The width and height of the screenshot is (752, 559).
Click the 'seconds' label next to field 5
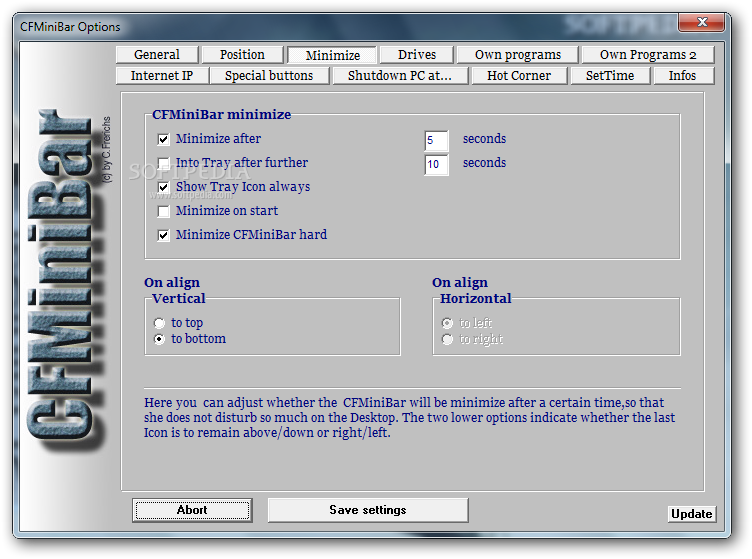coord(484,139)
